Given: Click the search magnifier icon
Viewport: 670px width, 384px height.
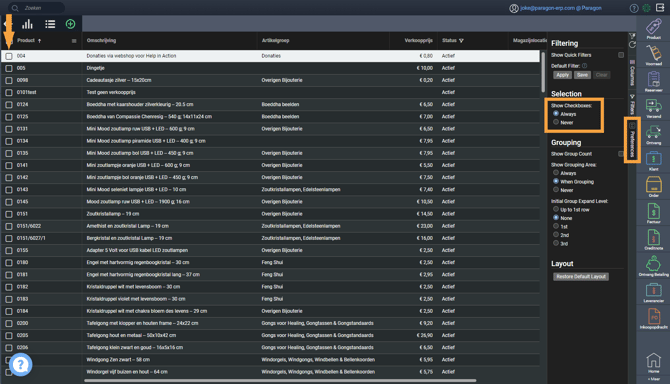Looking at the screenshot, I should coord(15,8).
